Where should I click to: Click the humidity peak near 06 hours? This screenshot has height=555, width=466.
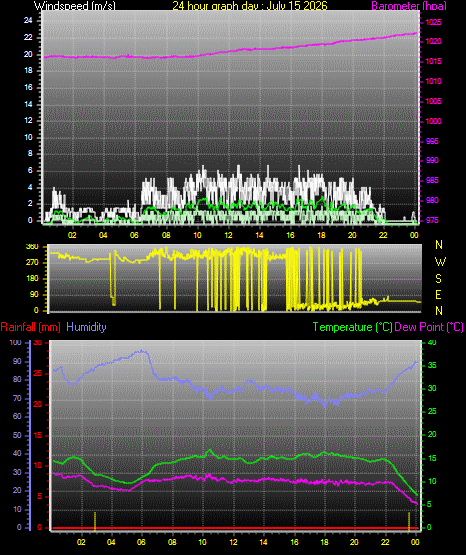click(142, 351)
